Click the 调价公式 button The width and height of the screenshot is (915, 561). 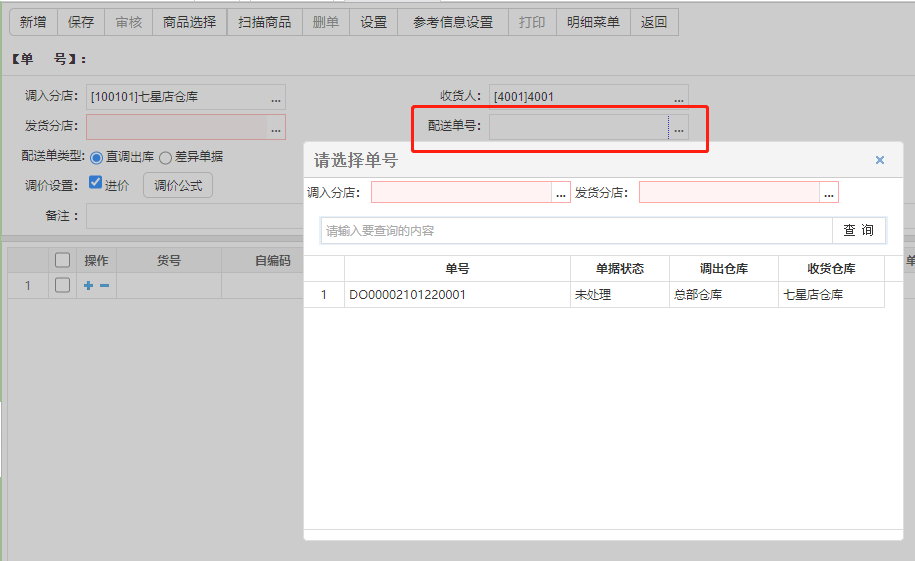point(178,186)
